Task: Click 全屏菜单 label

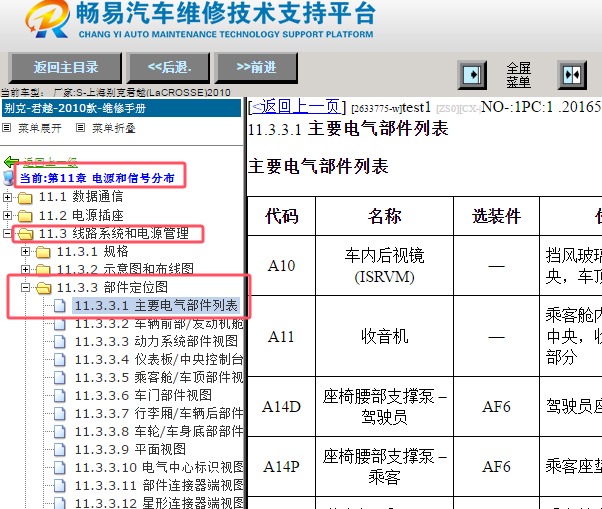Action: tap(518, 75)
